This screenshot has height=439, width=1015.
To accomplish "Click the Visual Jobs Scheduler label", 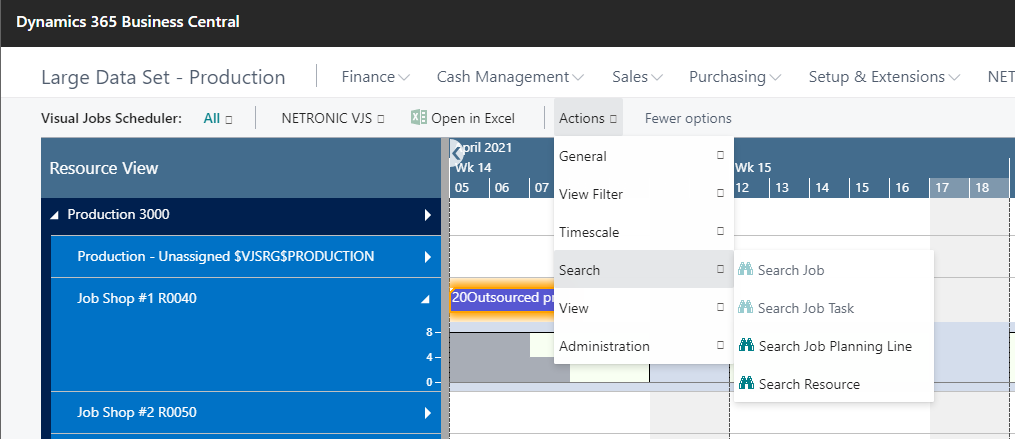I will [x=111, y=118].
